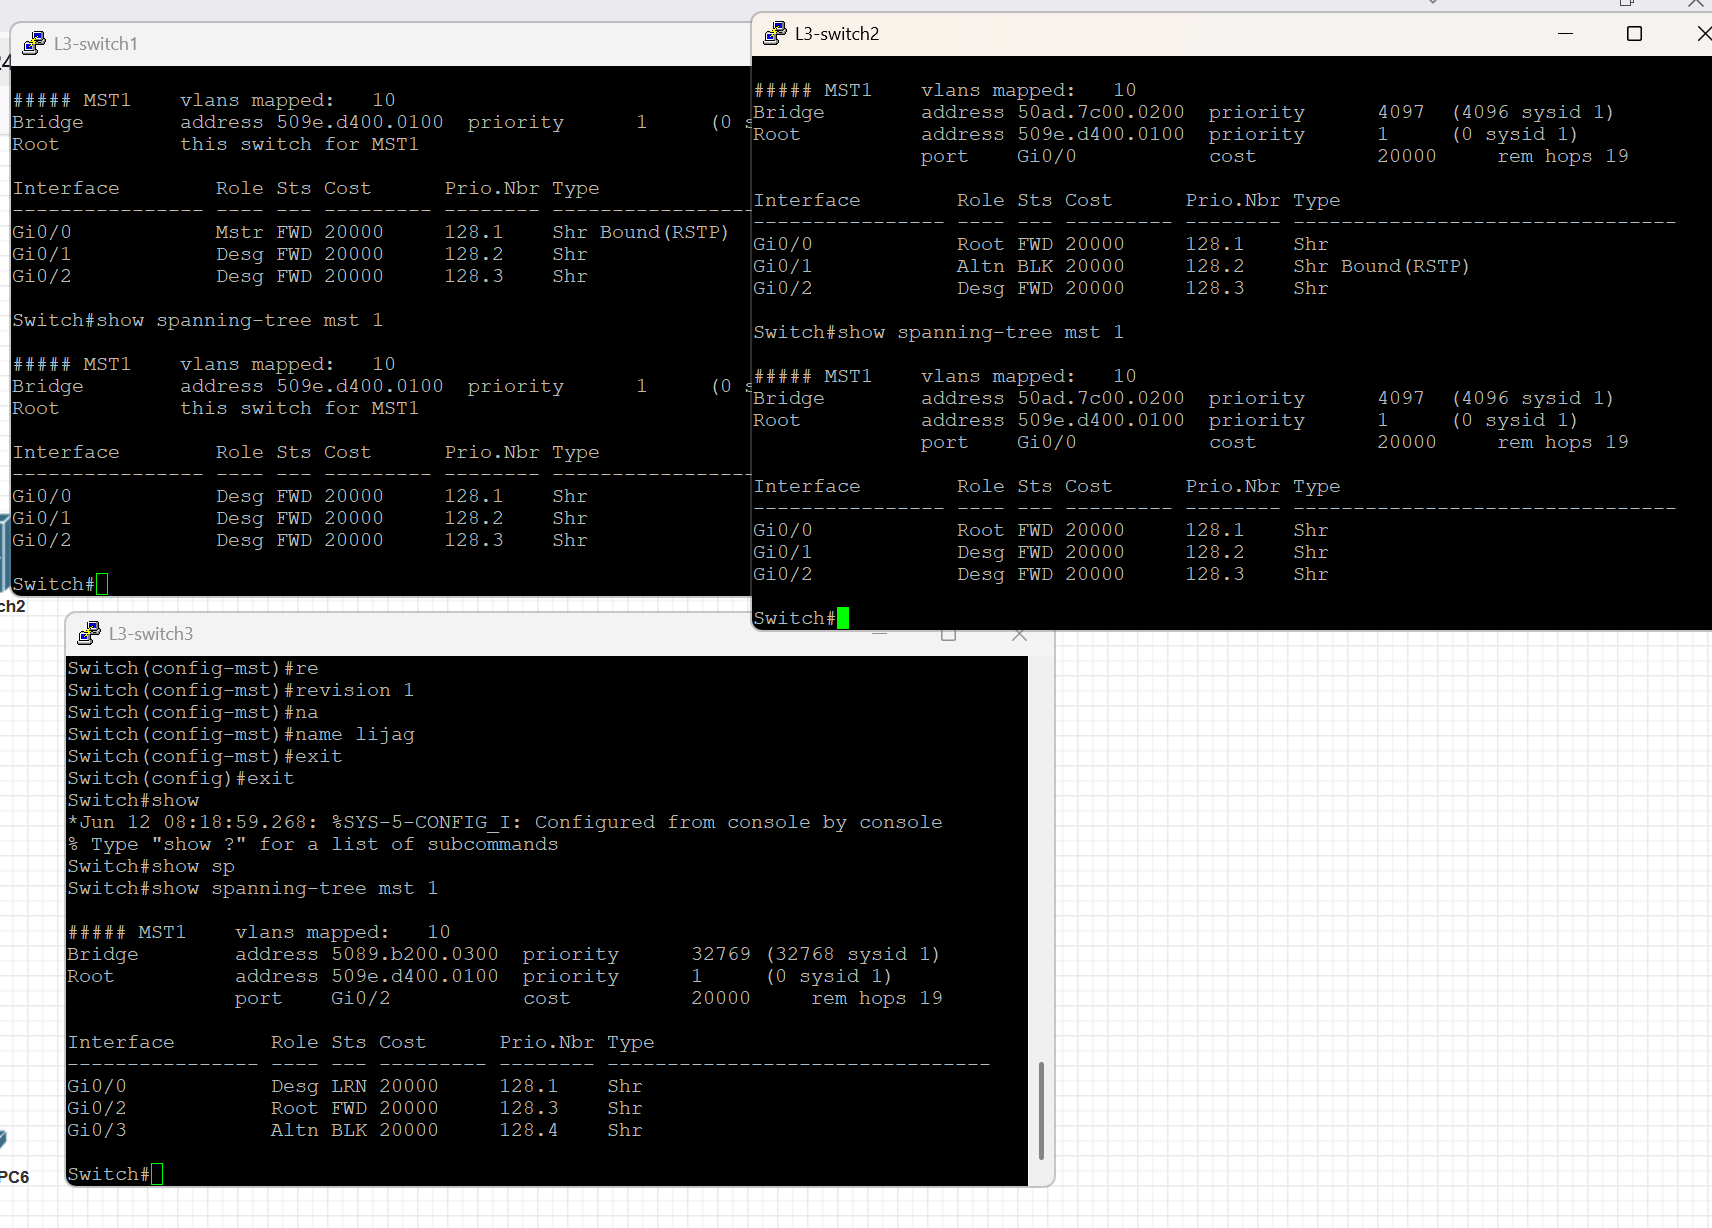Click the maximize icon of L3-switch2

tap(1636, 33)
